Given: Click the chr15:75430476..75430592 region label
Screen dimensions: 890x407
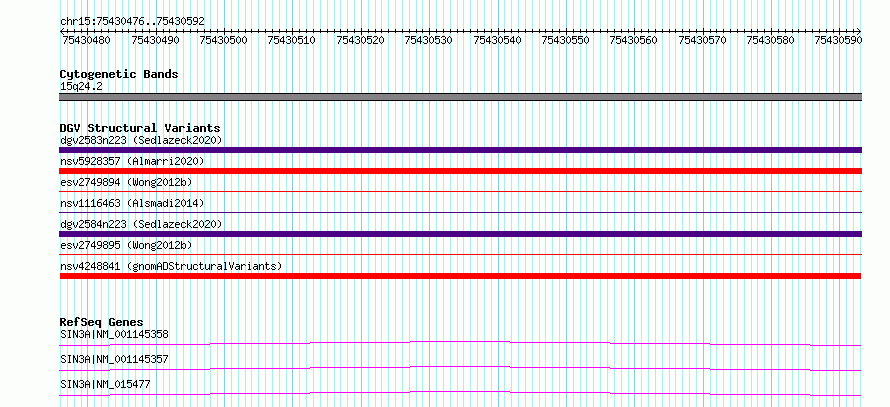Looking at the screenshot, I should 132,21.
